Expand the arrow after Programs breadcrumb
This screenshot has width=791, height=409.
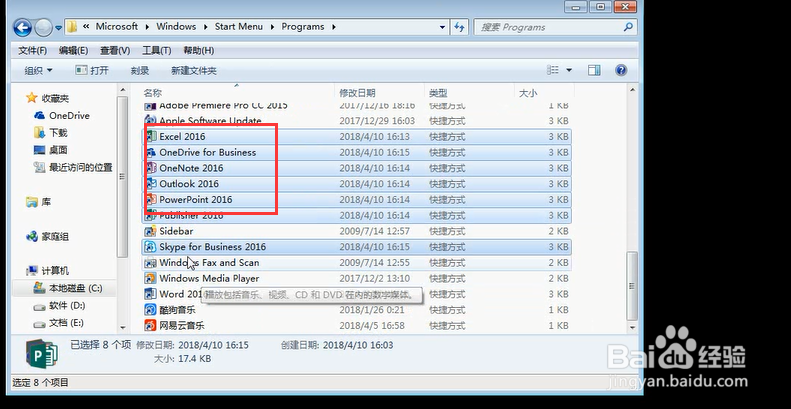(x=333, y=27)
